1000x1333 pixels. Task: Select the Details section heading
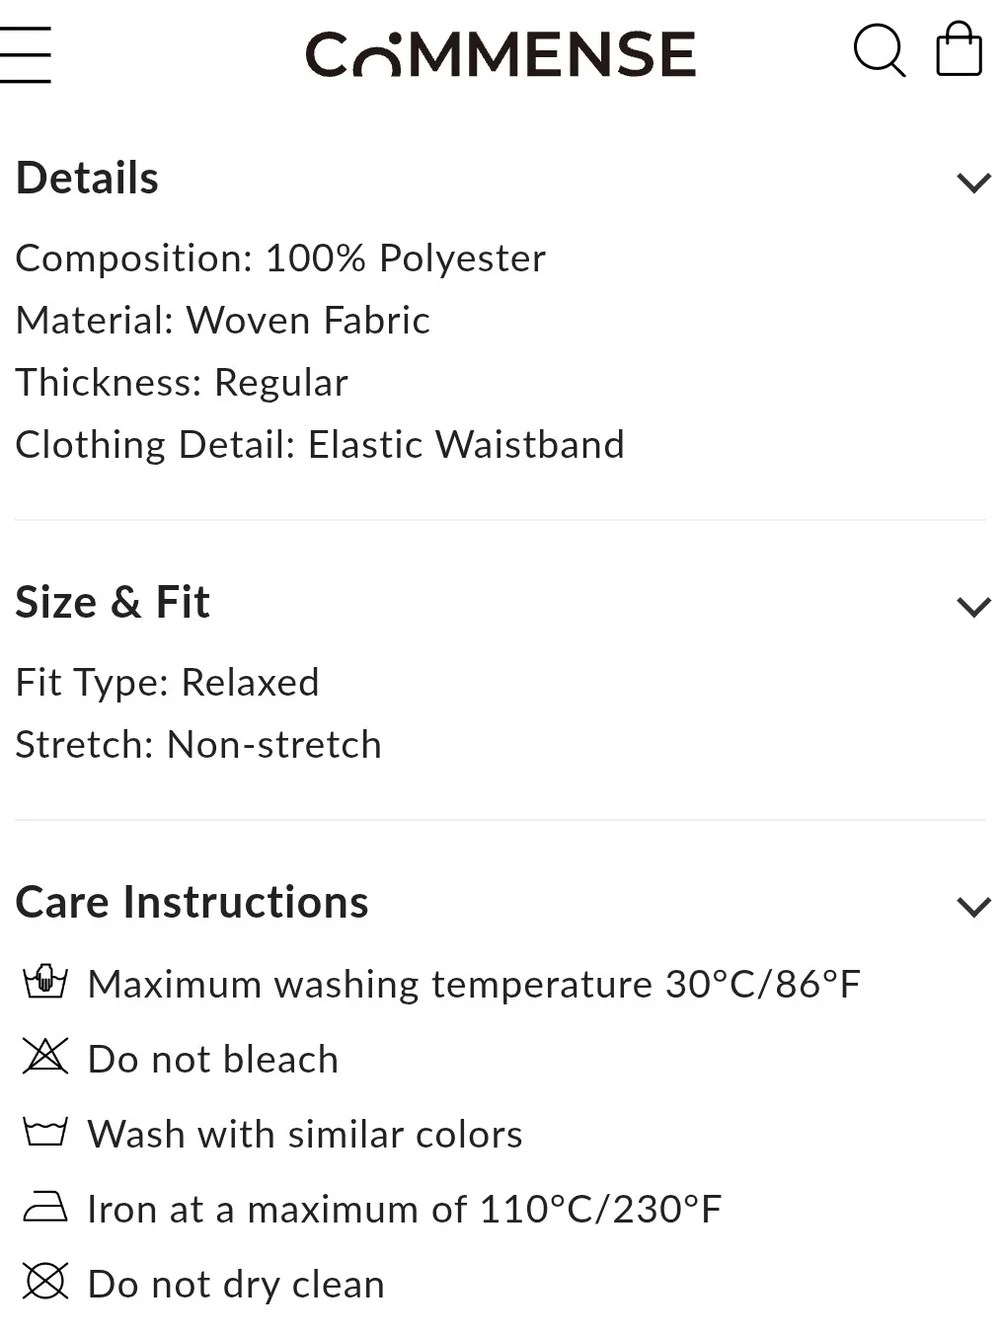pyautogui.click(x=87, y=178)
